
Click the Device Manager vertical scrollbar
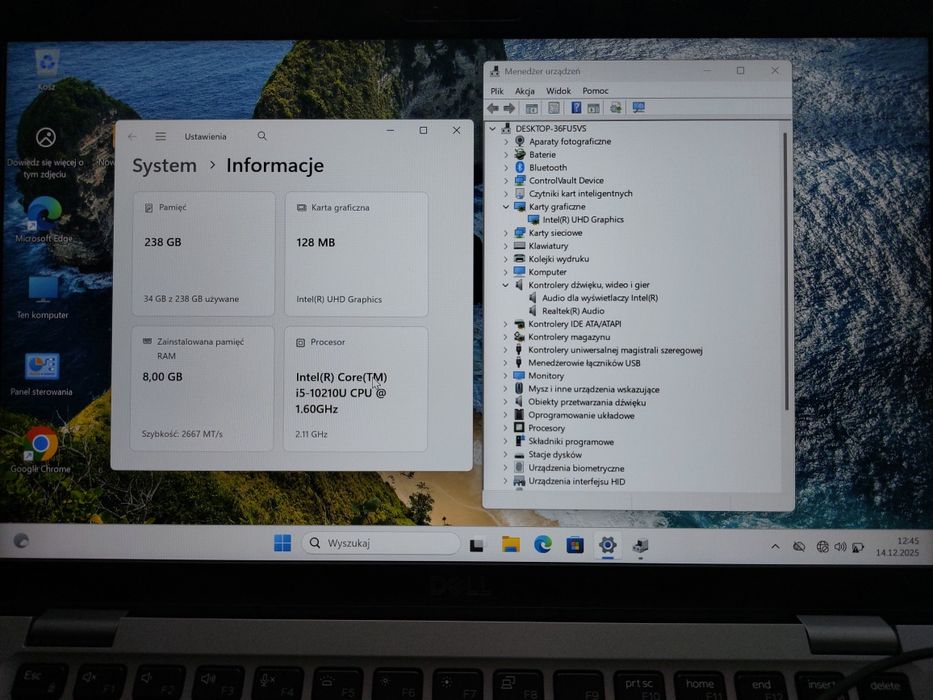pos(785,271)
